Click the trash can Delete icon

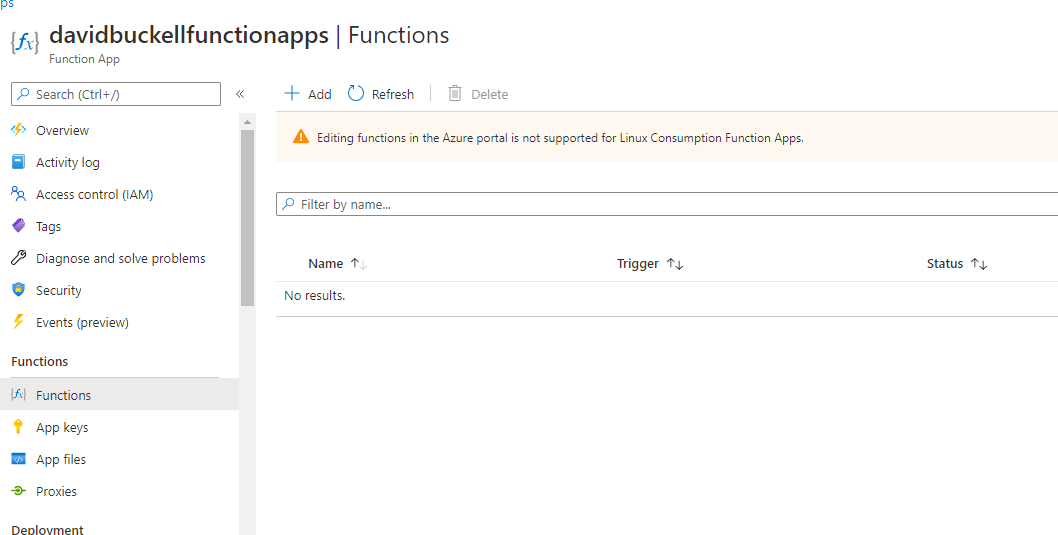pos(455,93)
